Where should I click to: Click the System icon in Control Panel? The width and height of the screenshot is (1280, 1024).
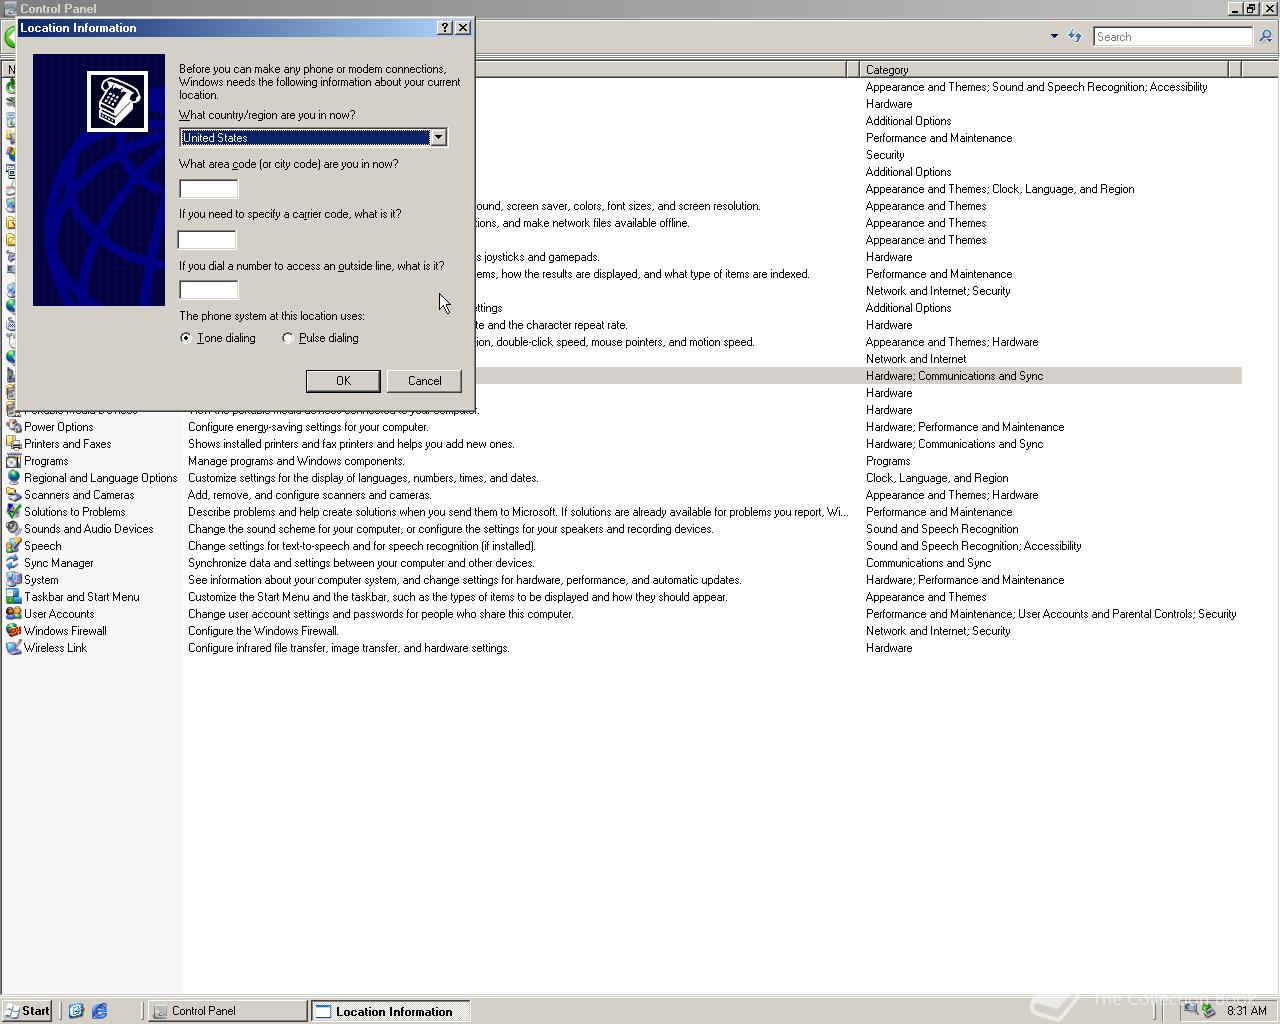click(x=13, y=580)
